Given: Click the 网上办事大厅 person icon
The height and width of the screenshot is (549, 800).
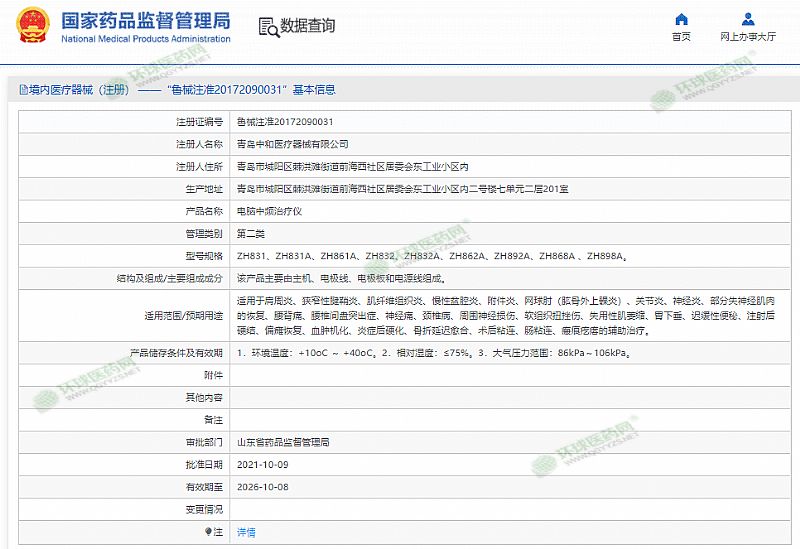Looking at the screenshot, I should point(748,19).
